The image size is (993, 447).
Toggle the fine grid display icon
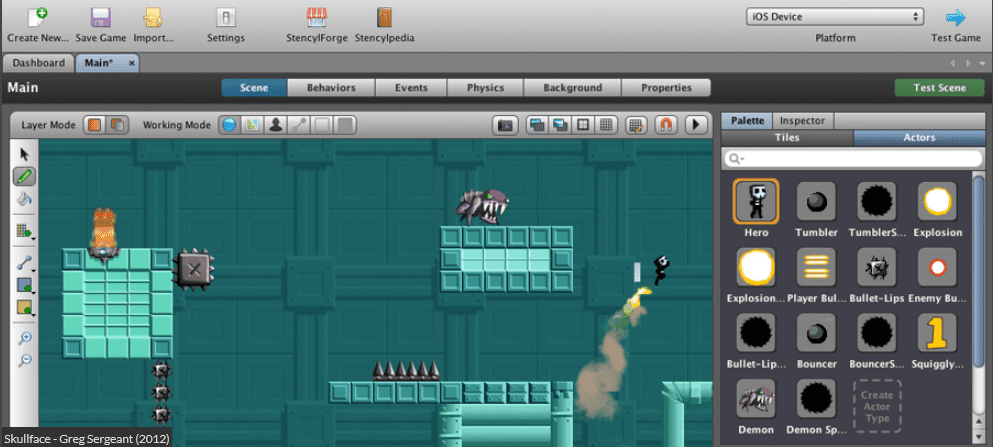(x=605, y=125)
